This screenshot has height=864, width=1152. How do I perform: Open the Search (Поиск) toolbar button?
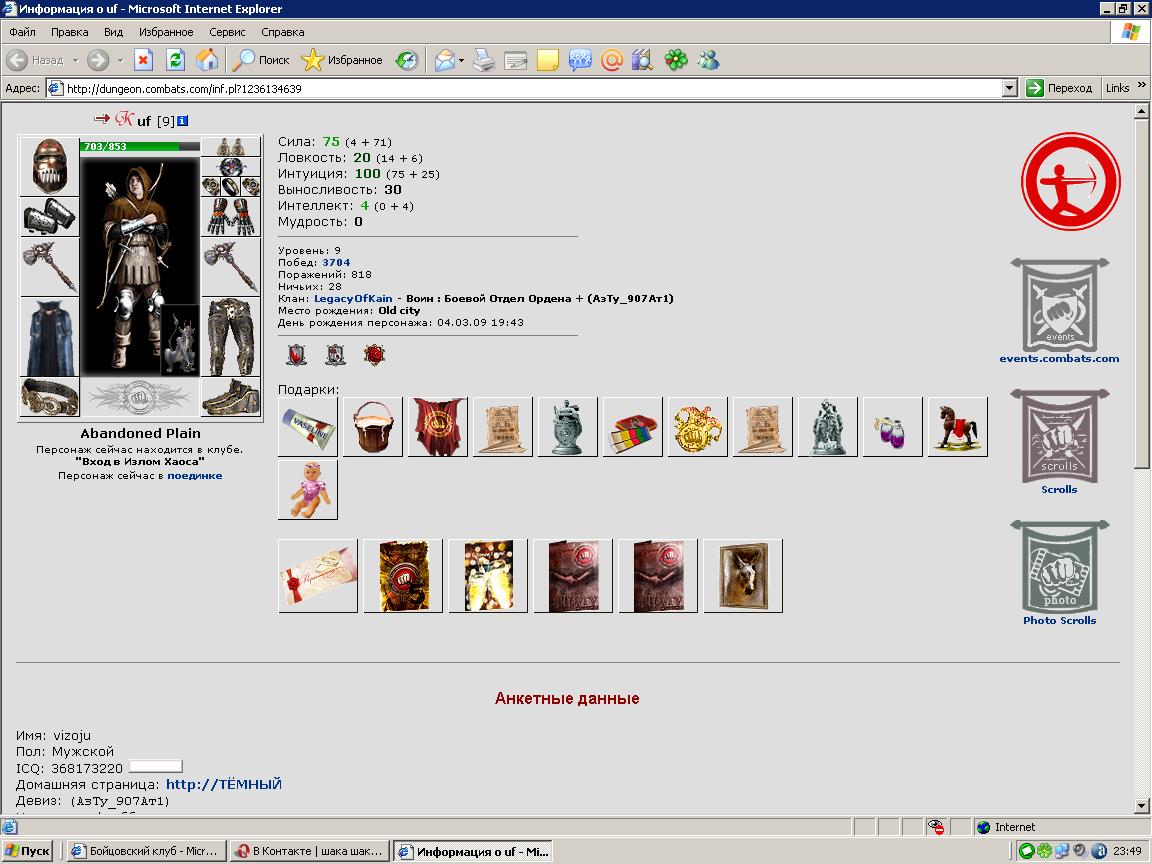click(x=261, y=60)
